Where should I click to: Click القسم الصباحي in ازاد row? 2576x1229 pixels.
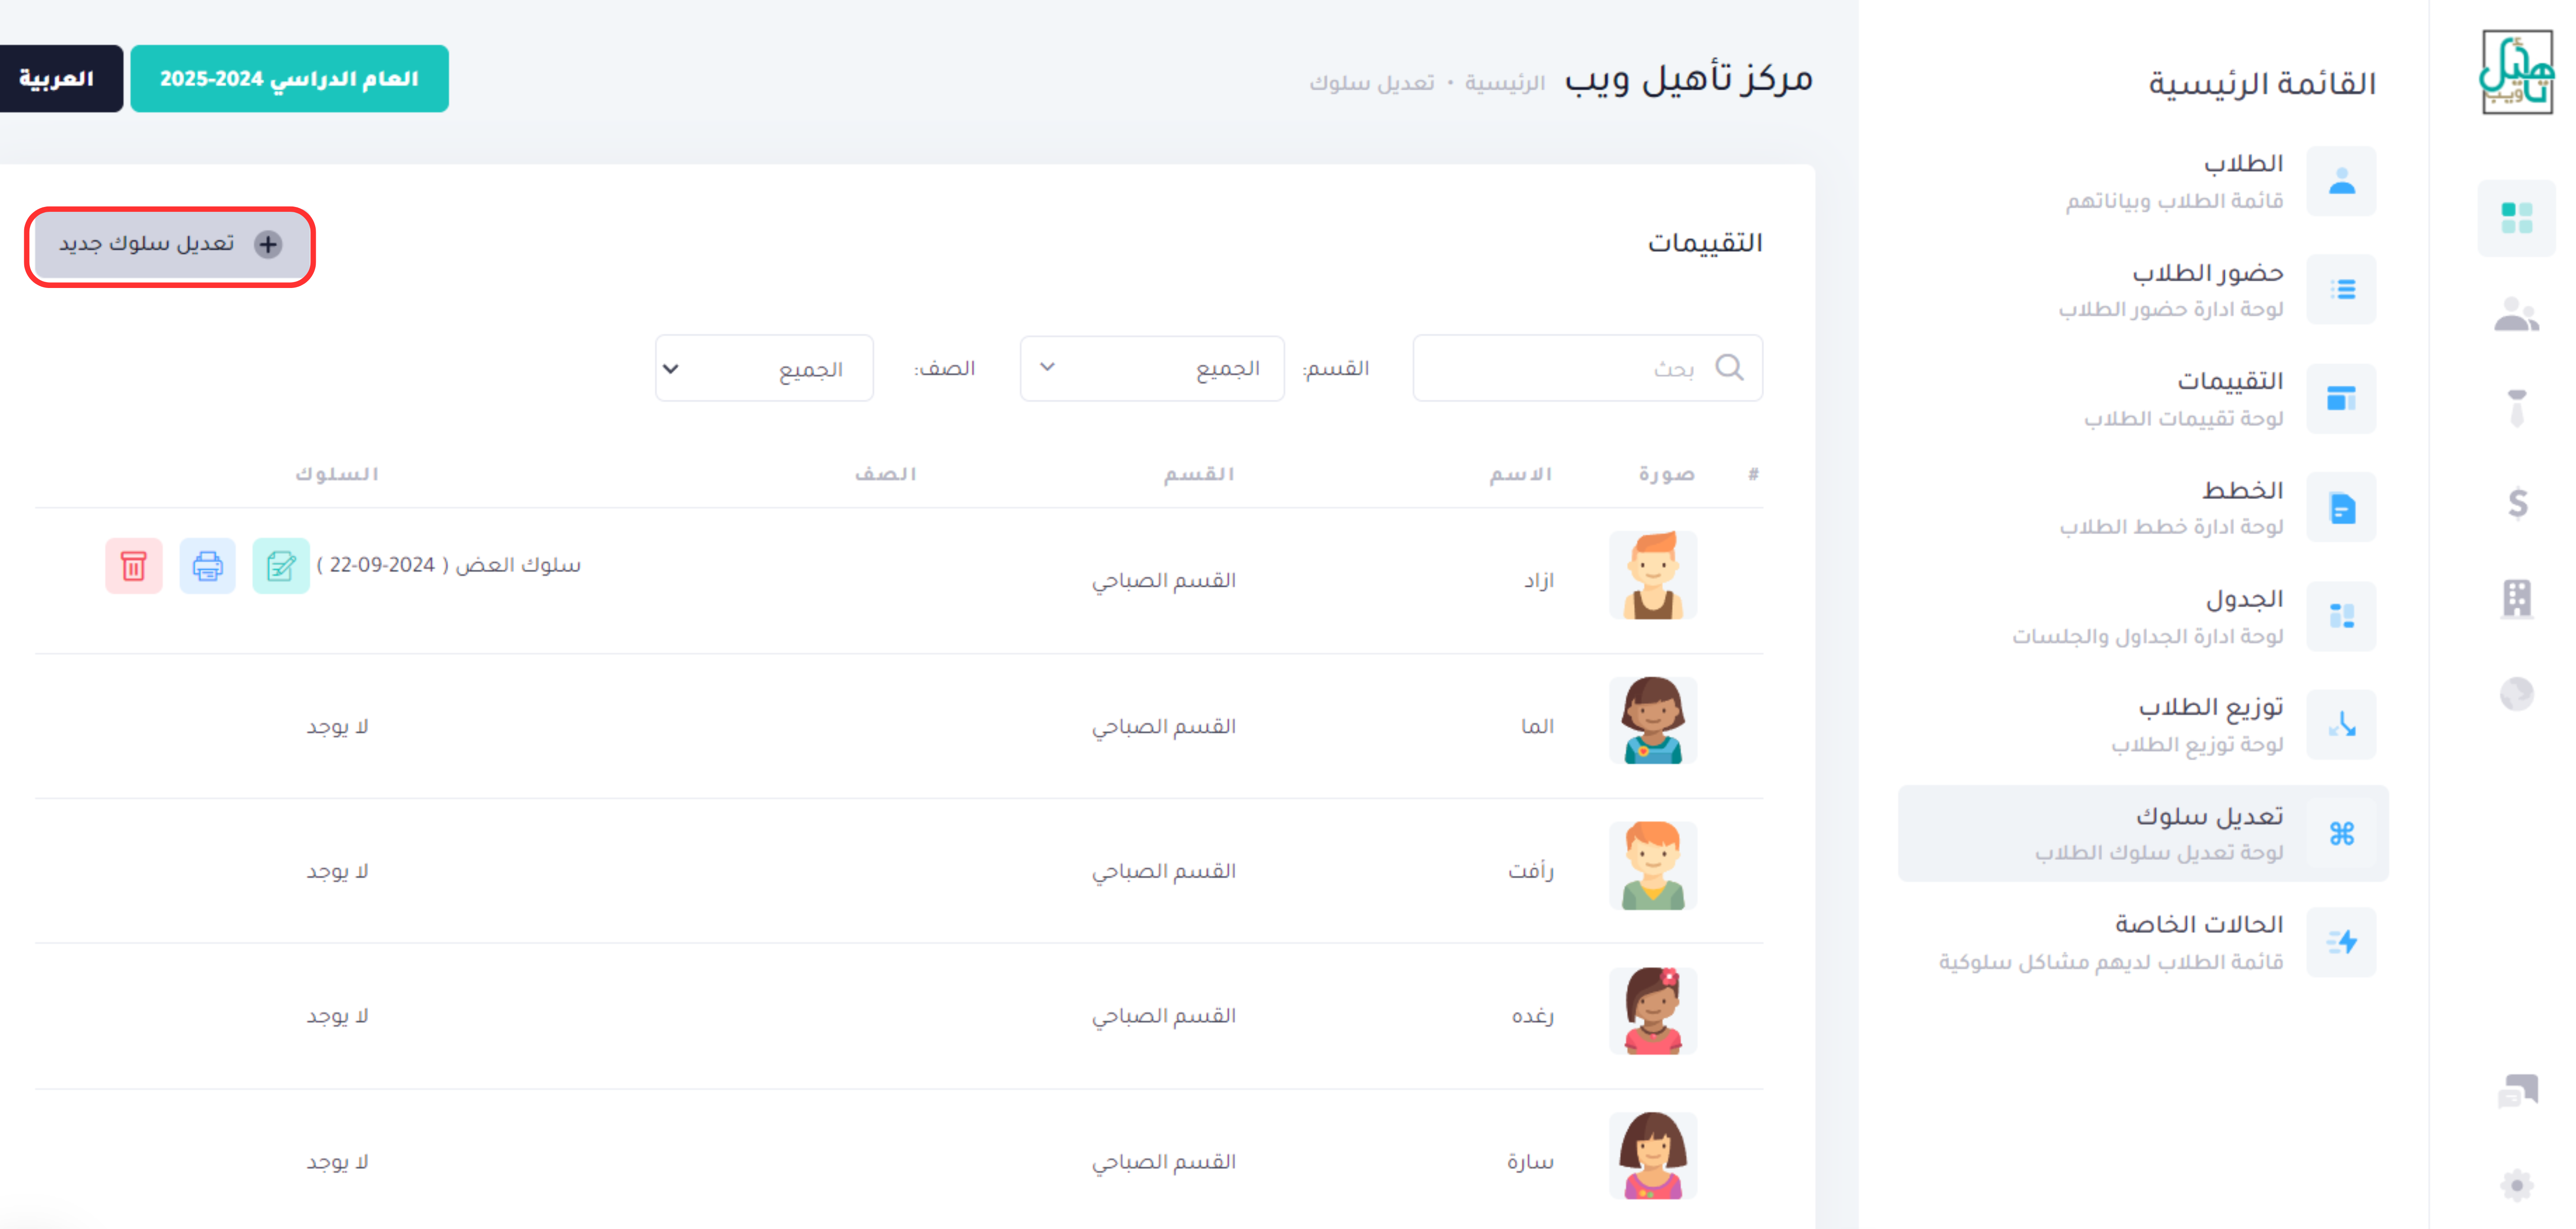[x=1163, y=581]
